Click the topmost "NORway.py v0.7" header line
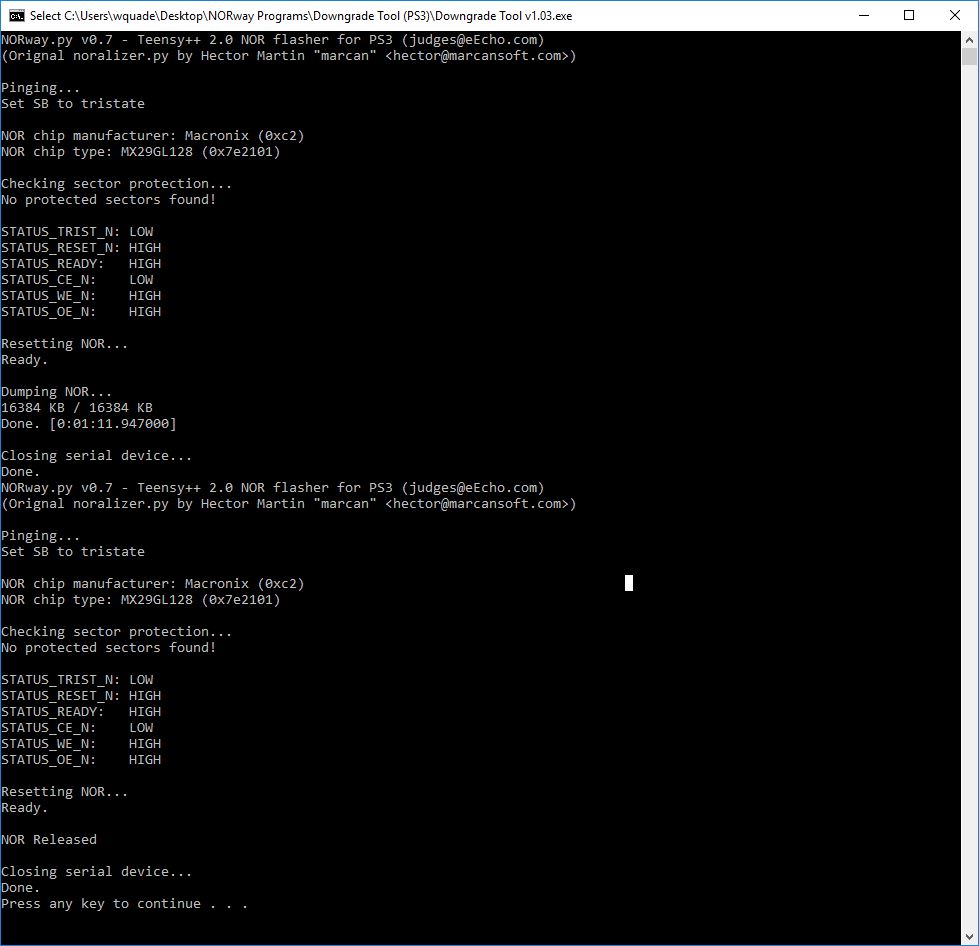Viewport: 979px width, 946px height. pyautogui.click(x=273, y=40)
